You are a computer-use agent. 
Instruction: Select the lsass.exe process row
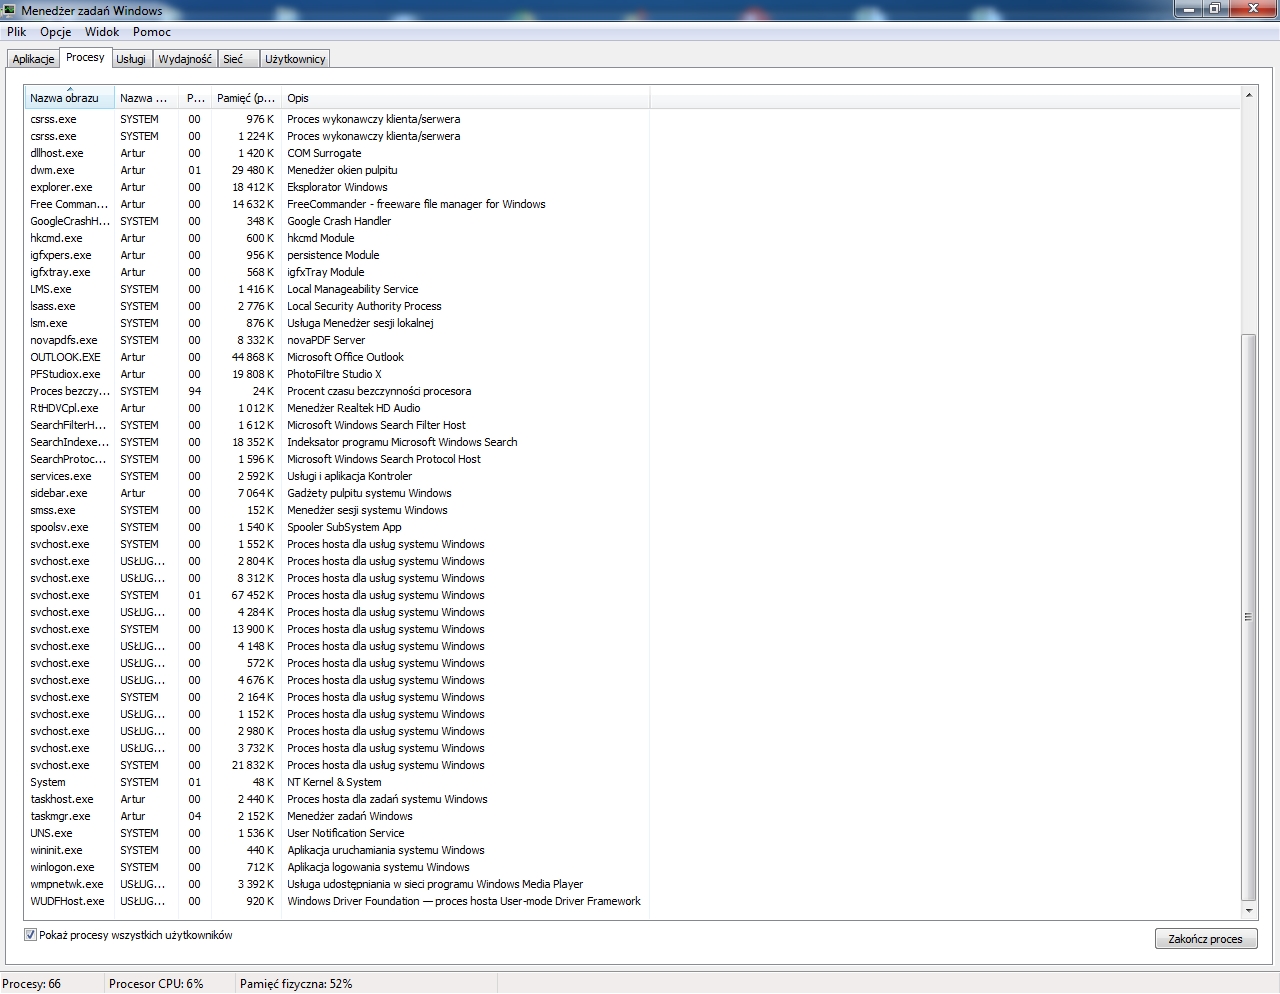337,306
